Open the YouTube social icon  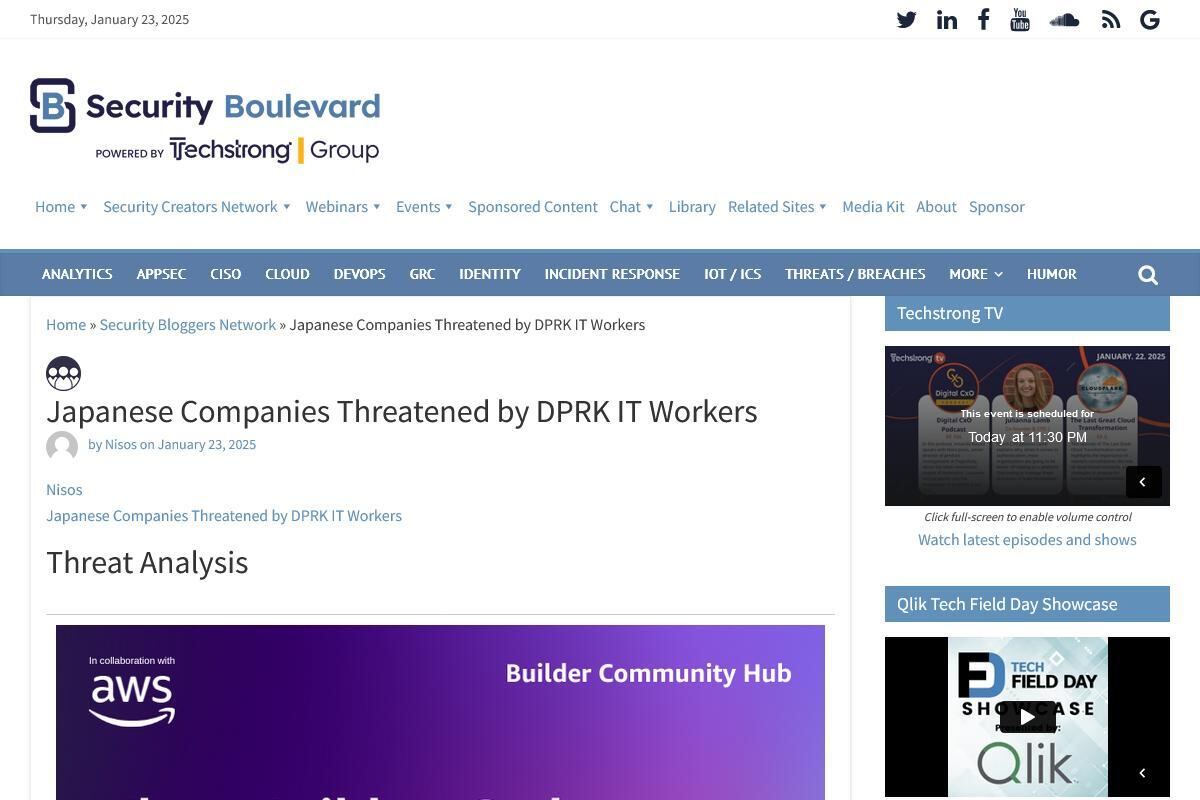click(1020, 20)
